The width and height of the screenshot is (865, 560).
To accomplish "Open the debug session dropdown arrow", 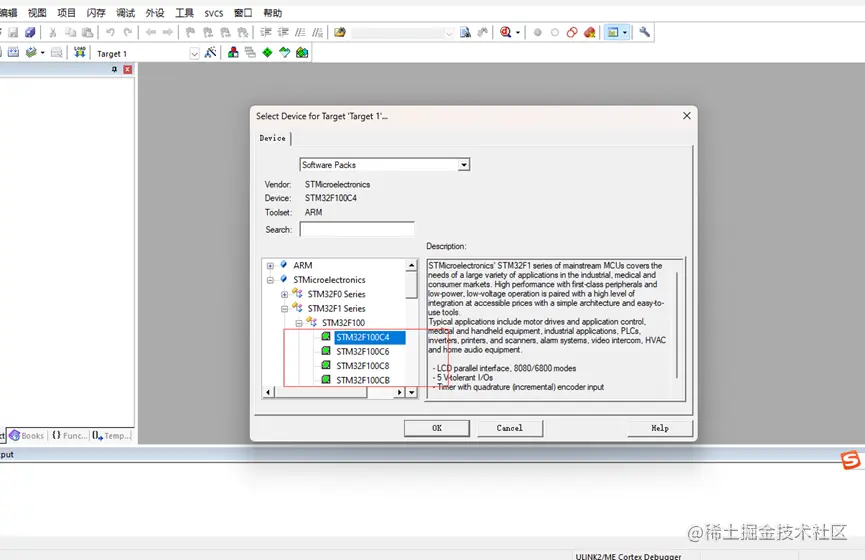I will click(x=517, y=33).
